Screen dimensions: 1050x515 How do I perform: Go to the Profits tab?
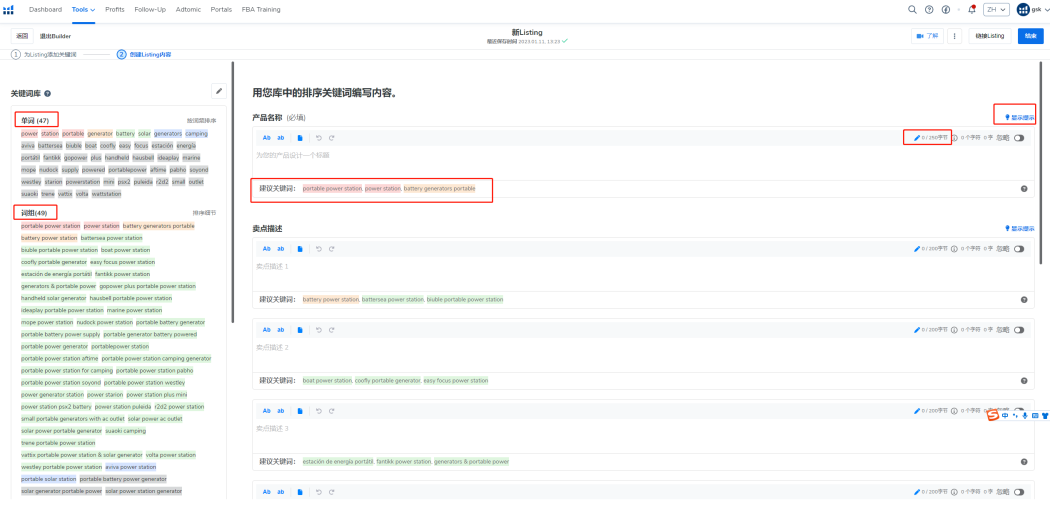[x=115, y=9]
